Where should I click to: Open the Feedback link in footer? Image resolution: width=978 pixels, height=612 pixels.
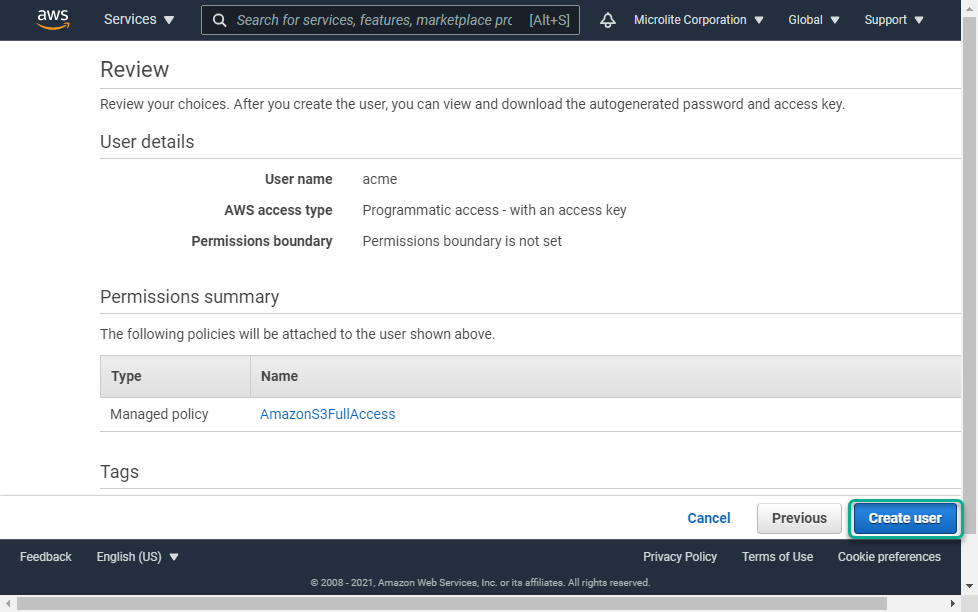[46, 556]
